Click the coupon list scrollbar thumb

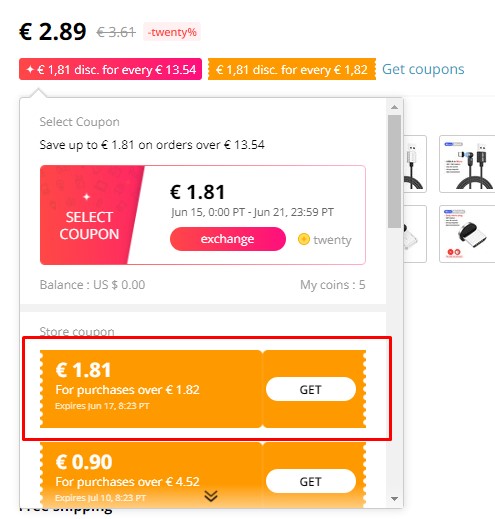pyautogui.click(x=394, y=172)
